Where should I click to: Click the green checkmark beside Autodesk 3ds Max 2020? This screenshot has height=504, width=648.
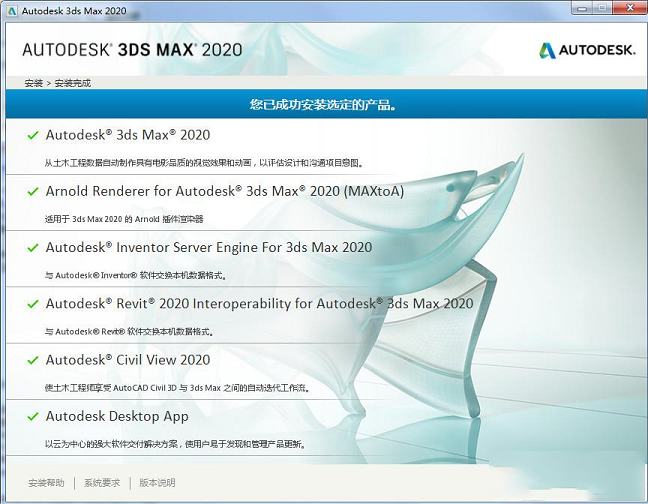33,135
